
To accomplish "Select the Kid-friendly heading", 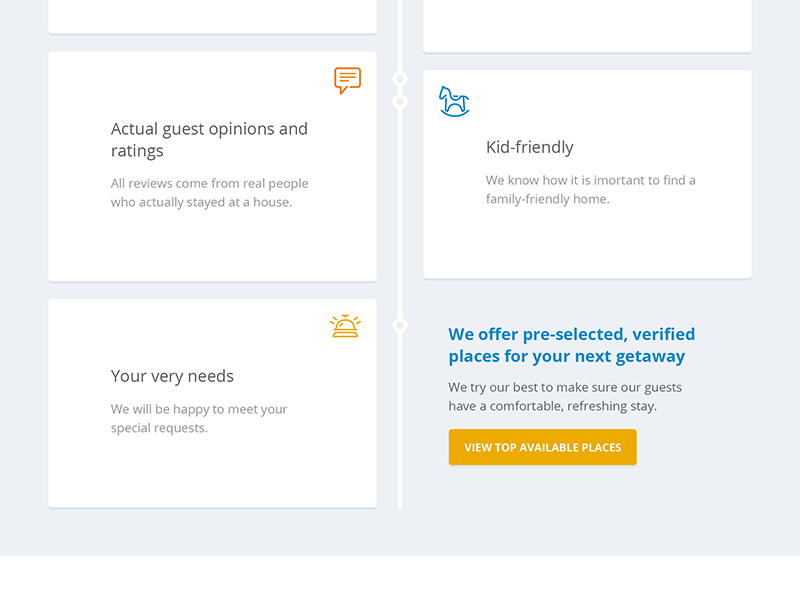I will click(529, 147).
